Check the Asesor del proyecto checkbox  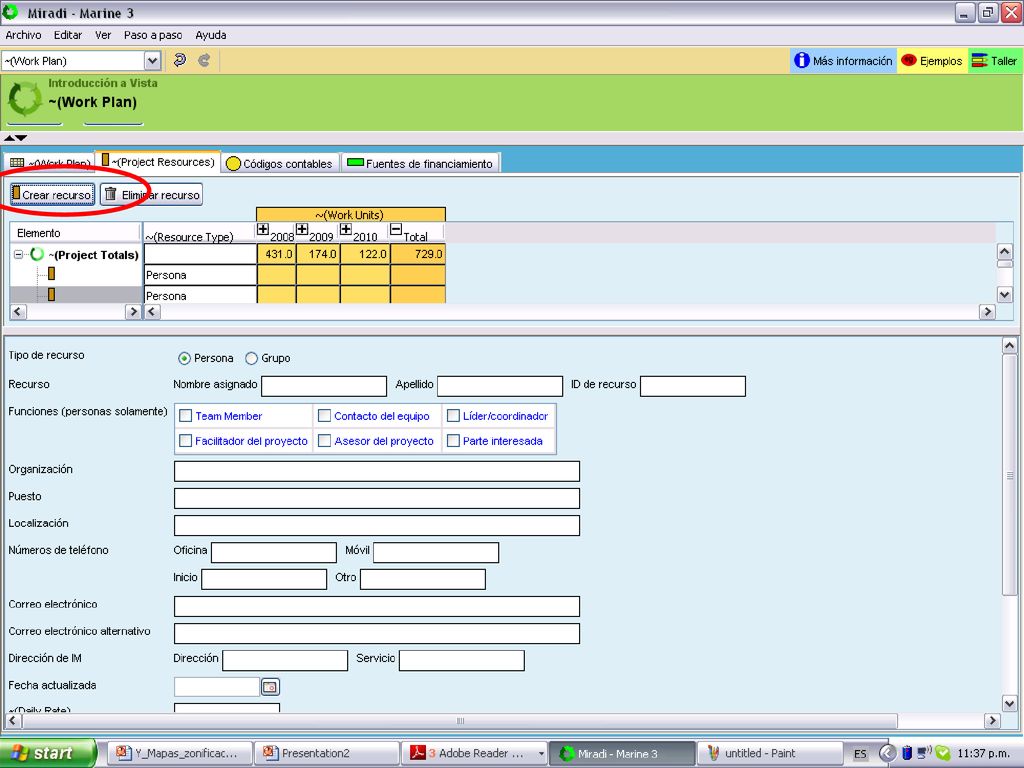coord(325,441)
